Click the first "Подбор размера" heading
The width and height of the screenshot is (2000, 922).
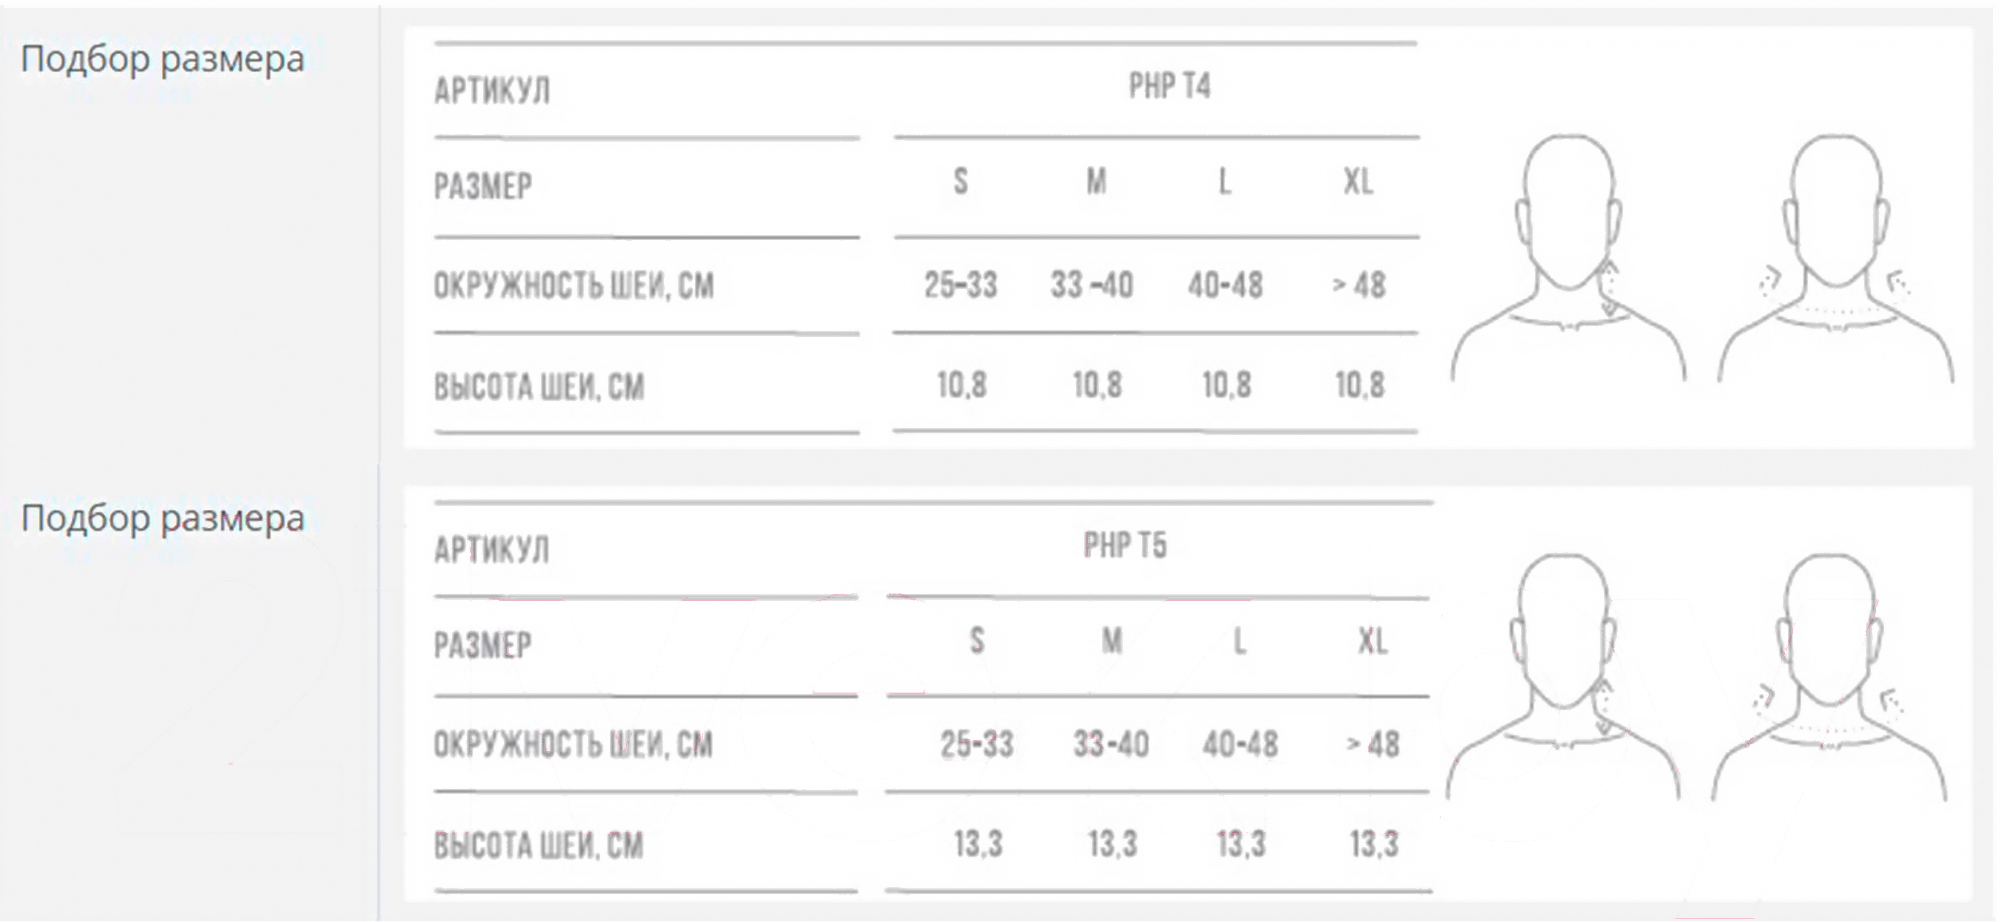[162, 59]
